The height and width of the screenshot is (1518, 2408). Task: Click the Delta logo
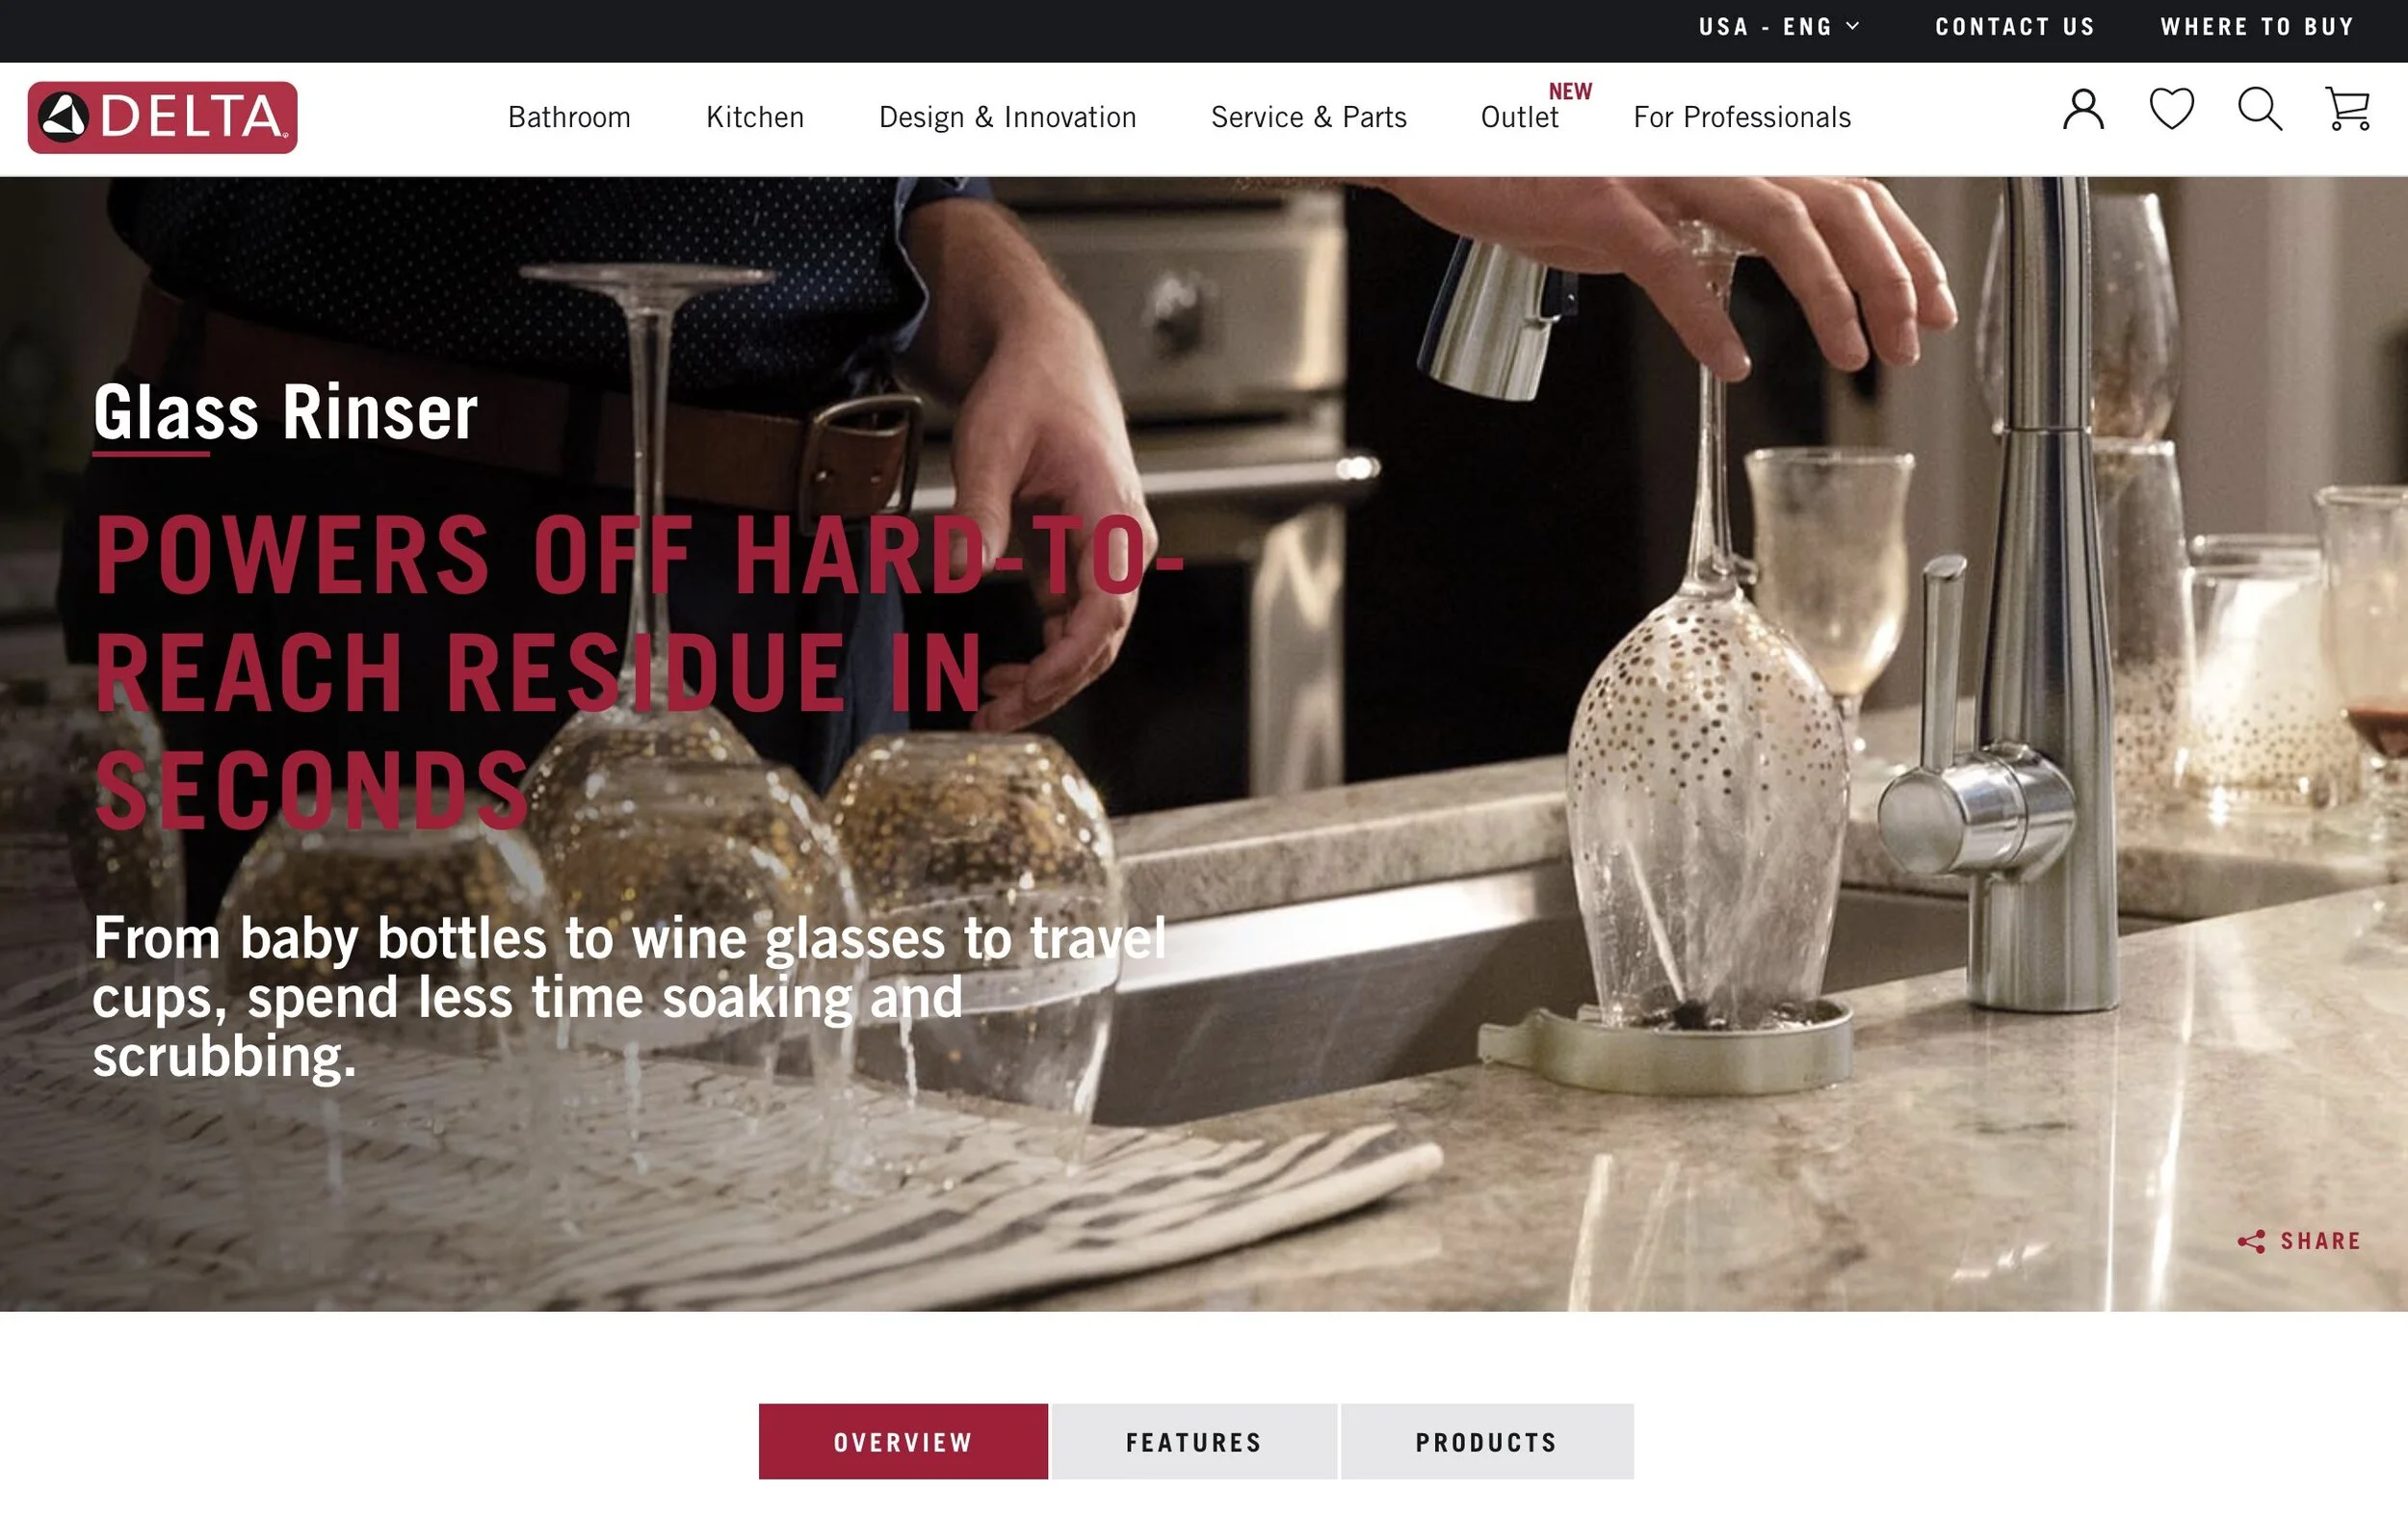tap(162, 117)
